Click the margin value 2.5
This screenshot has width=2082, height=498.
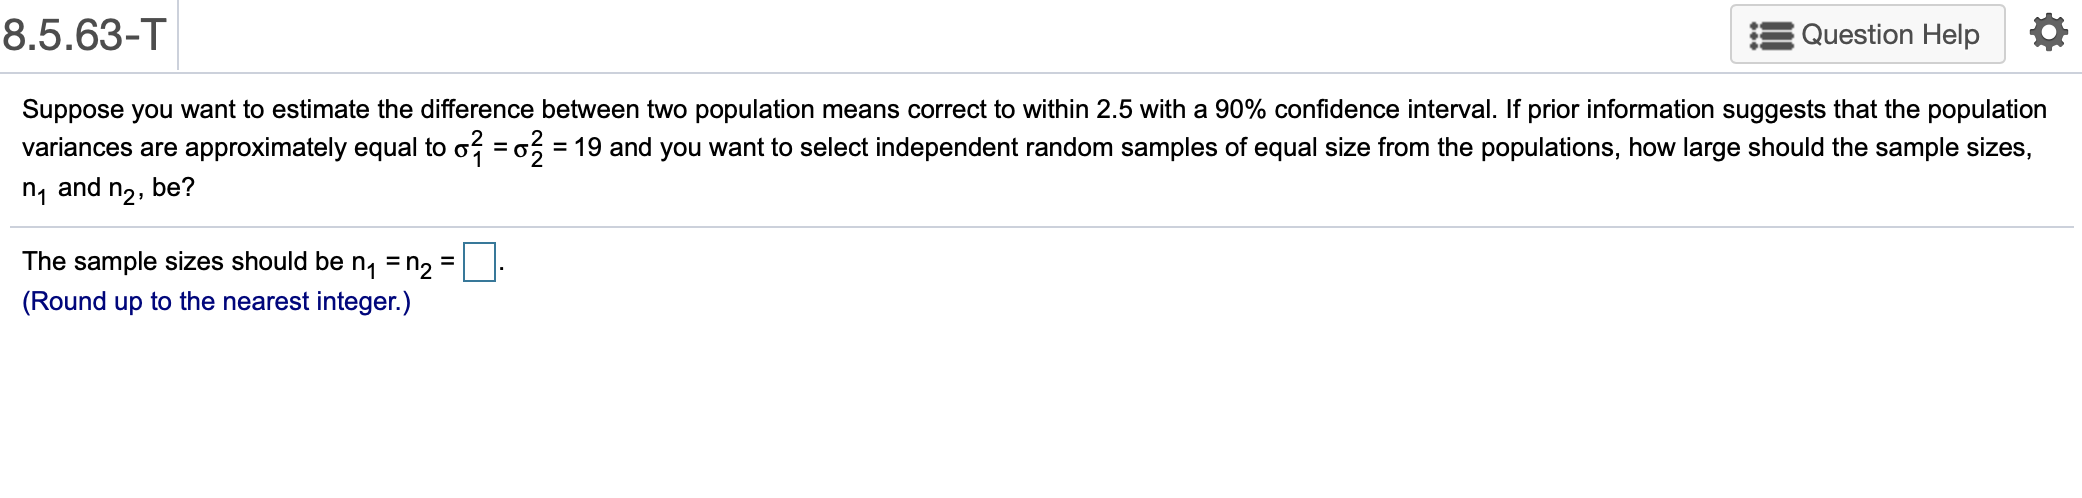click(x=1114, y=109)
